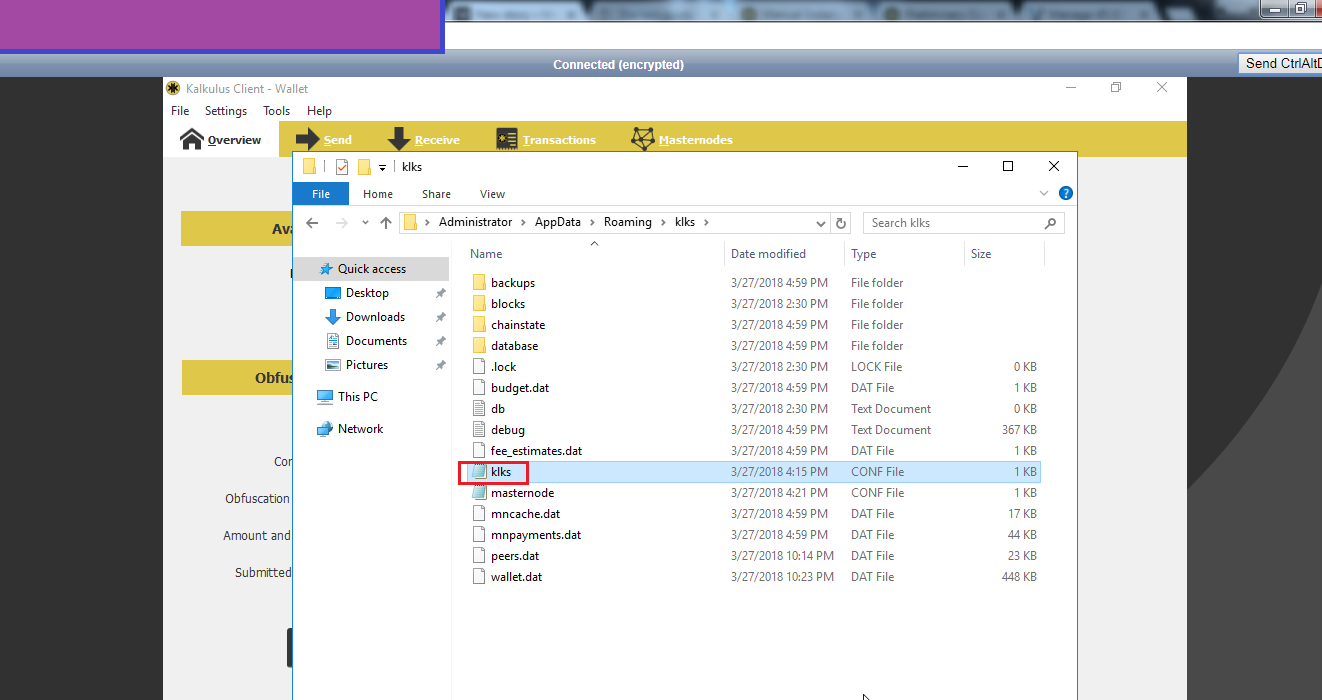Open the Masternodes tab in wallet
Viewport: 1322px width, 700px height.
(x=682, y=140)
